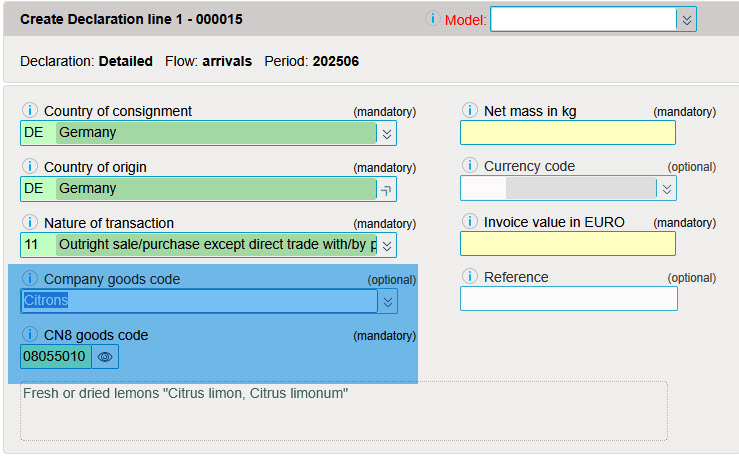
Task: Click info icon for Company goods code
Action: [30, 279]
